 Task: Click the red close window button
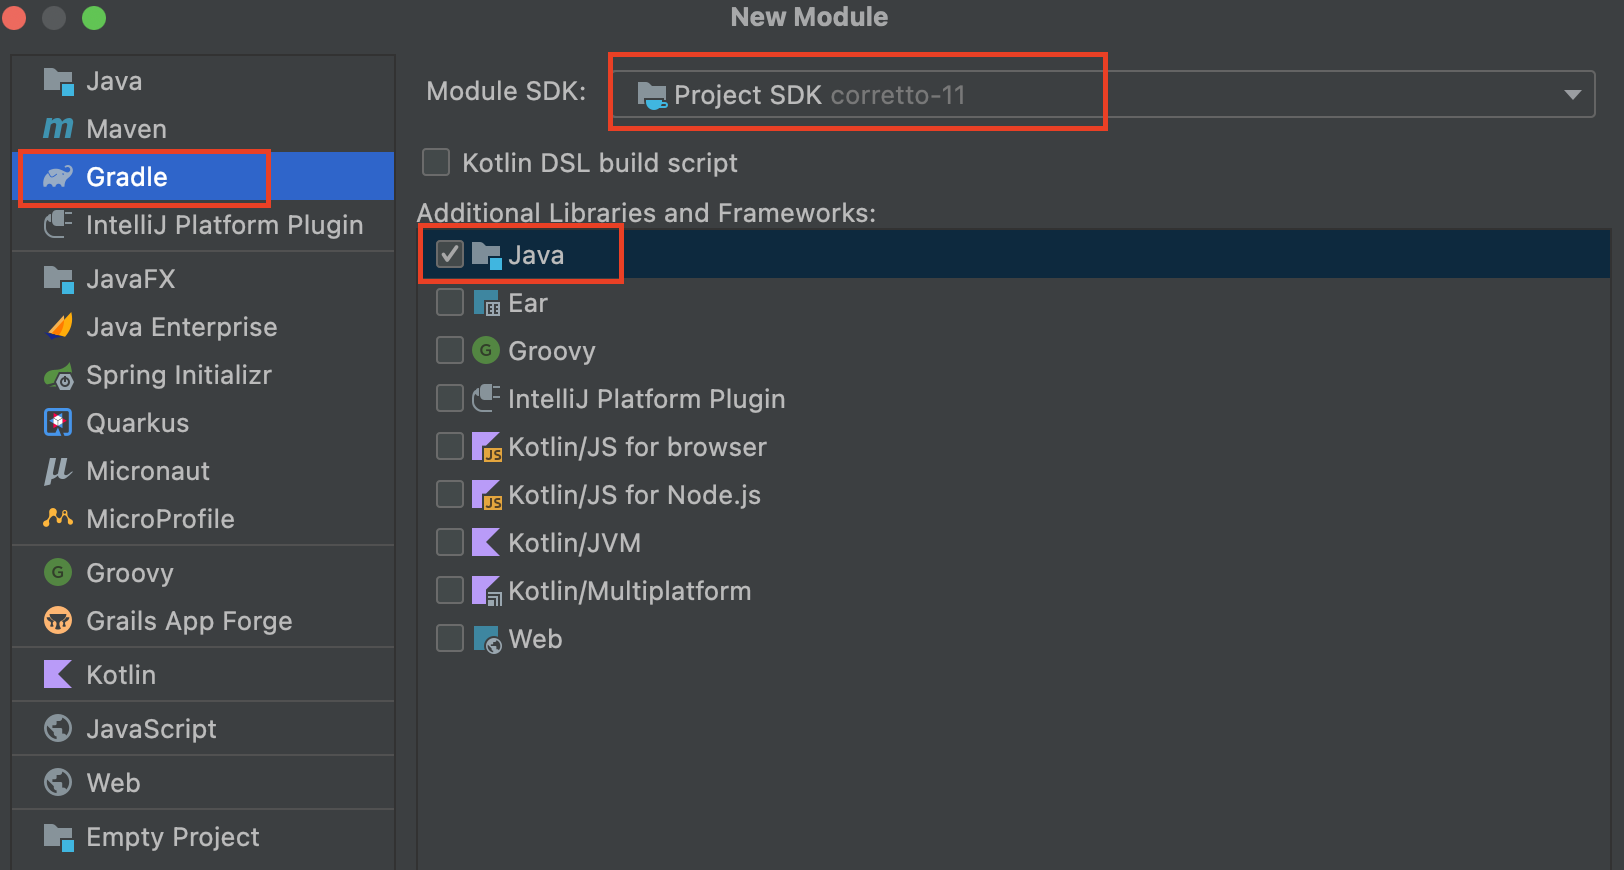pyautogui.click(x=14, y=18)
